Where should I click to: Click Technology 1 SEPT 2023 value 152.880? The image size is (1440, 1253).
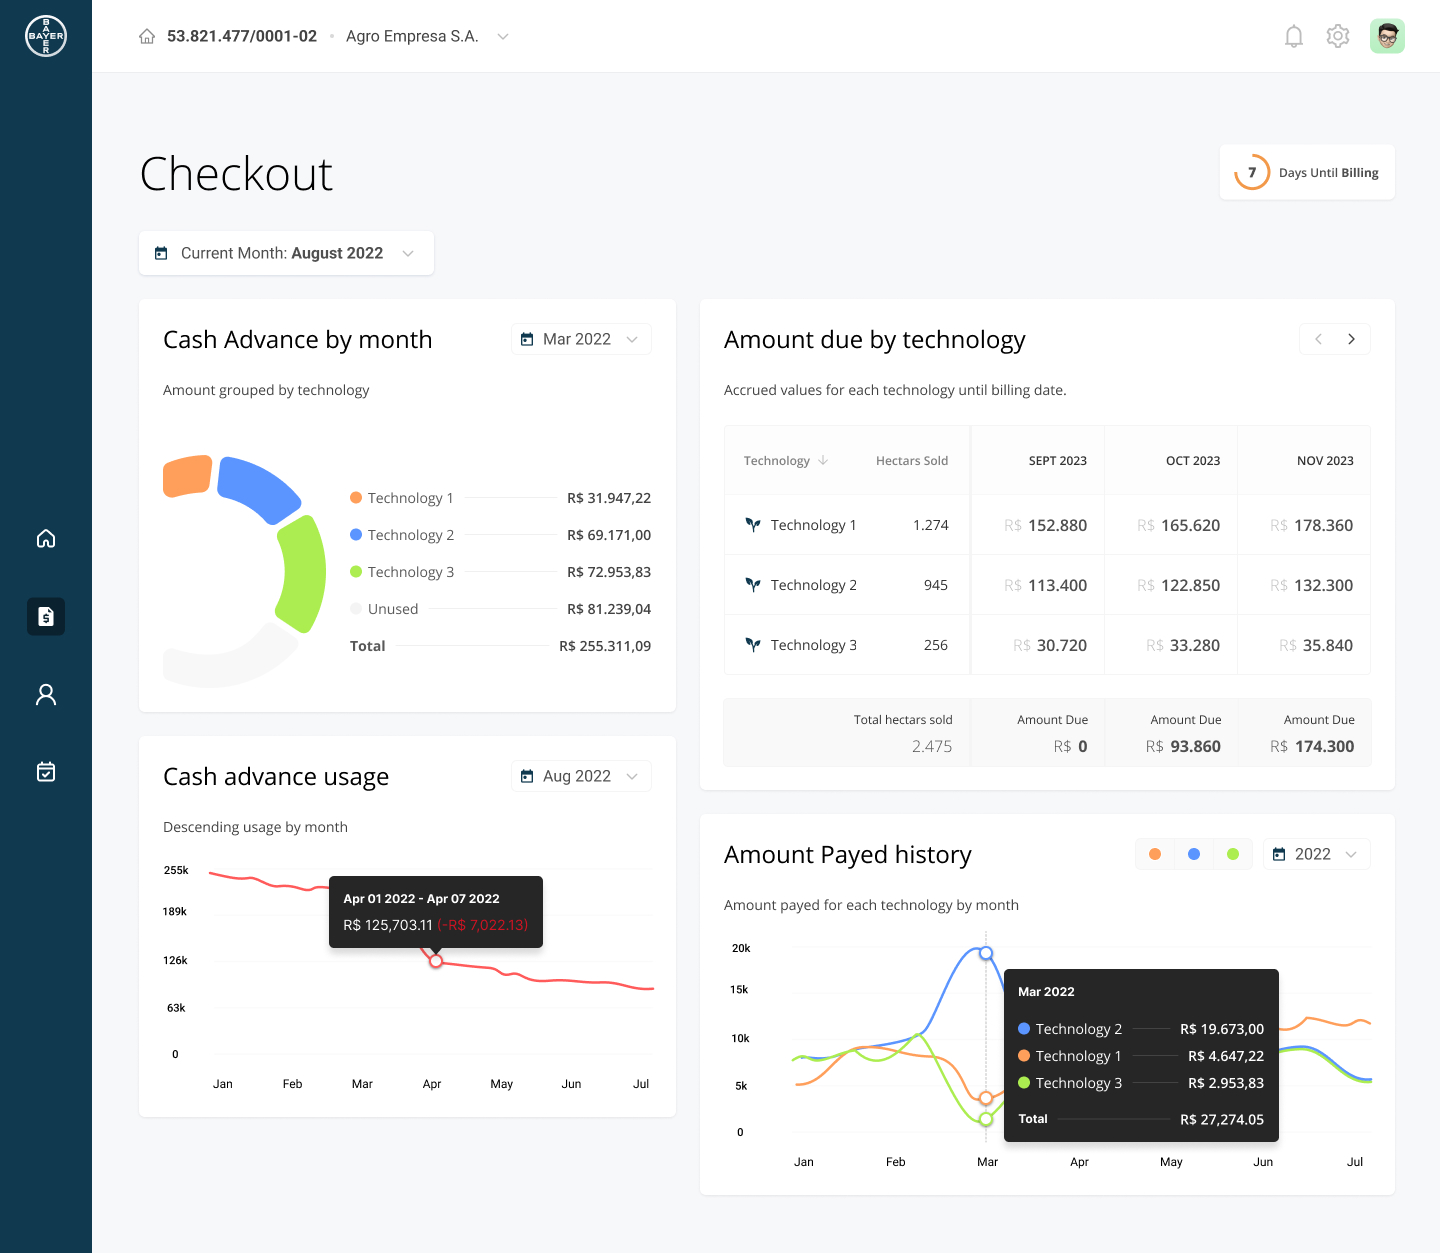[x=1057, y=525]
